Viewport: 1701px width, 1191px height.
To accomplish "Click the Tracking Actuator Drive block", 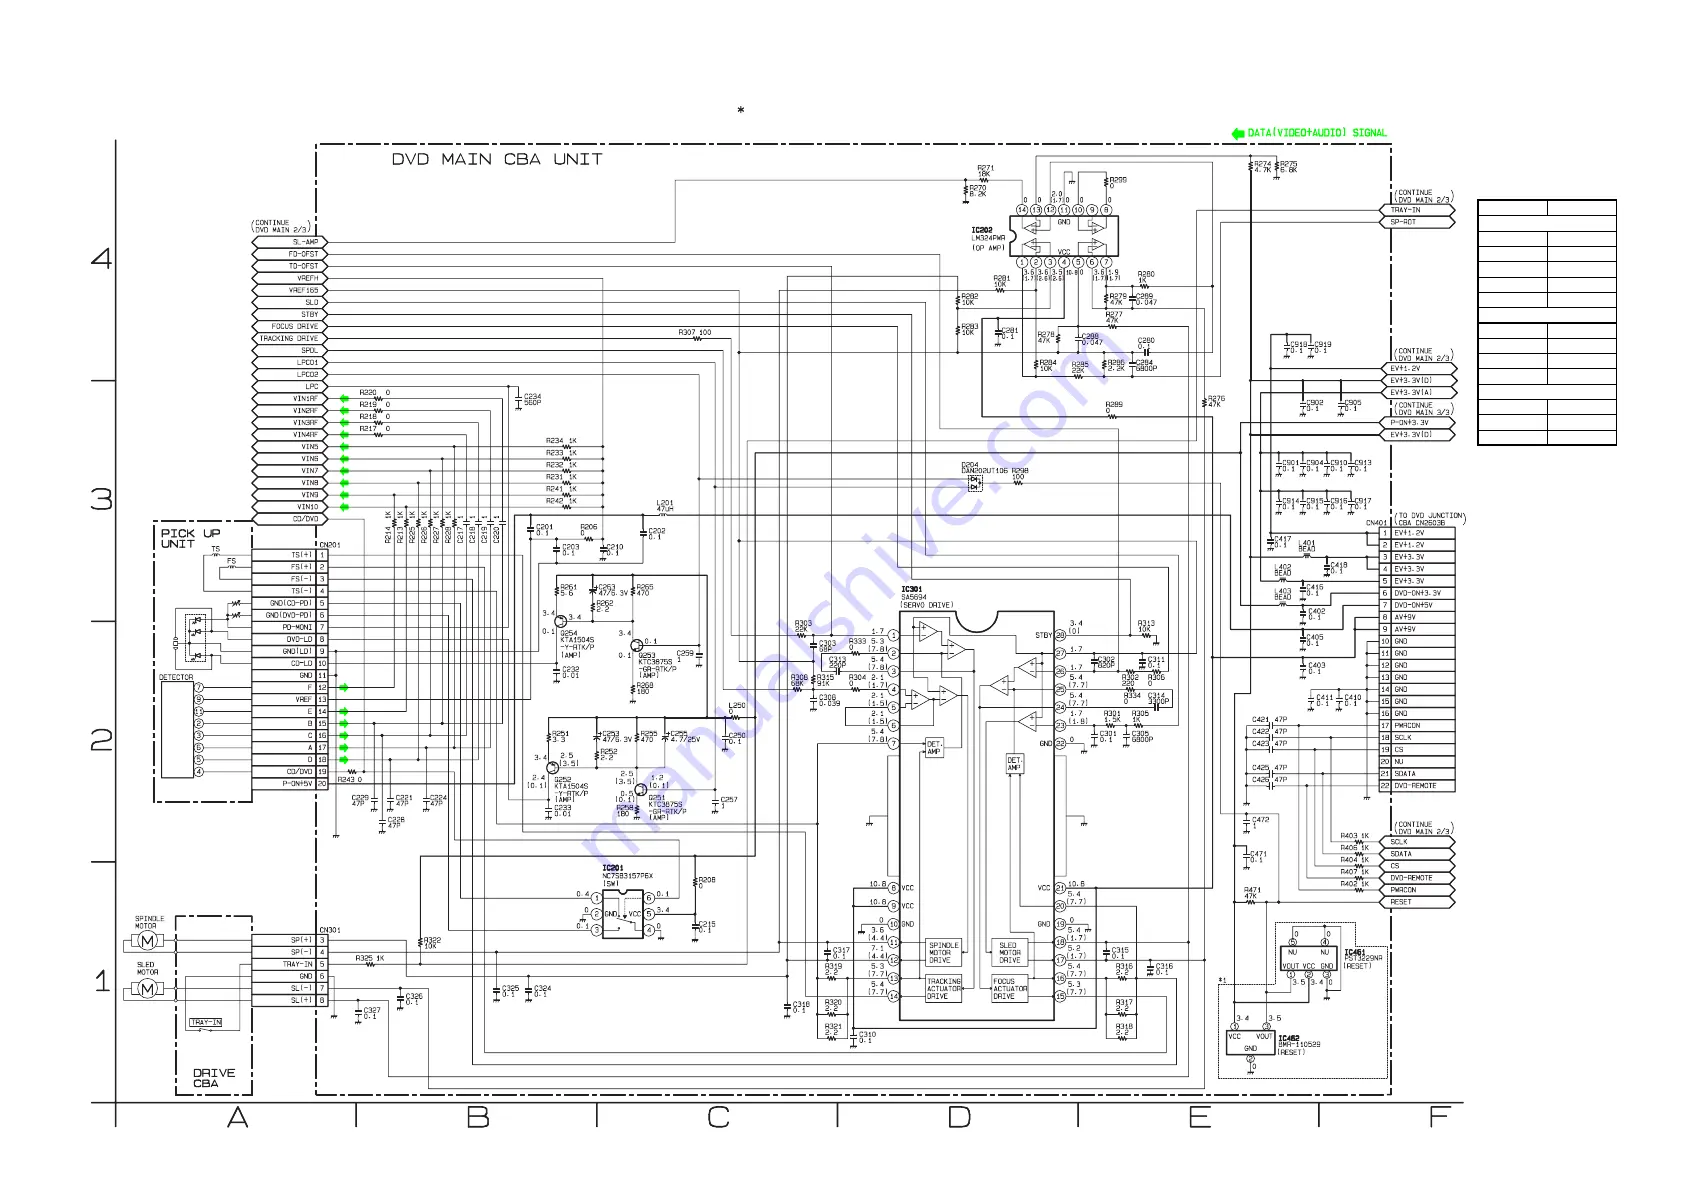I will 943,989.
